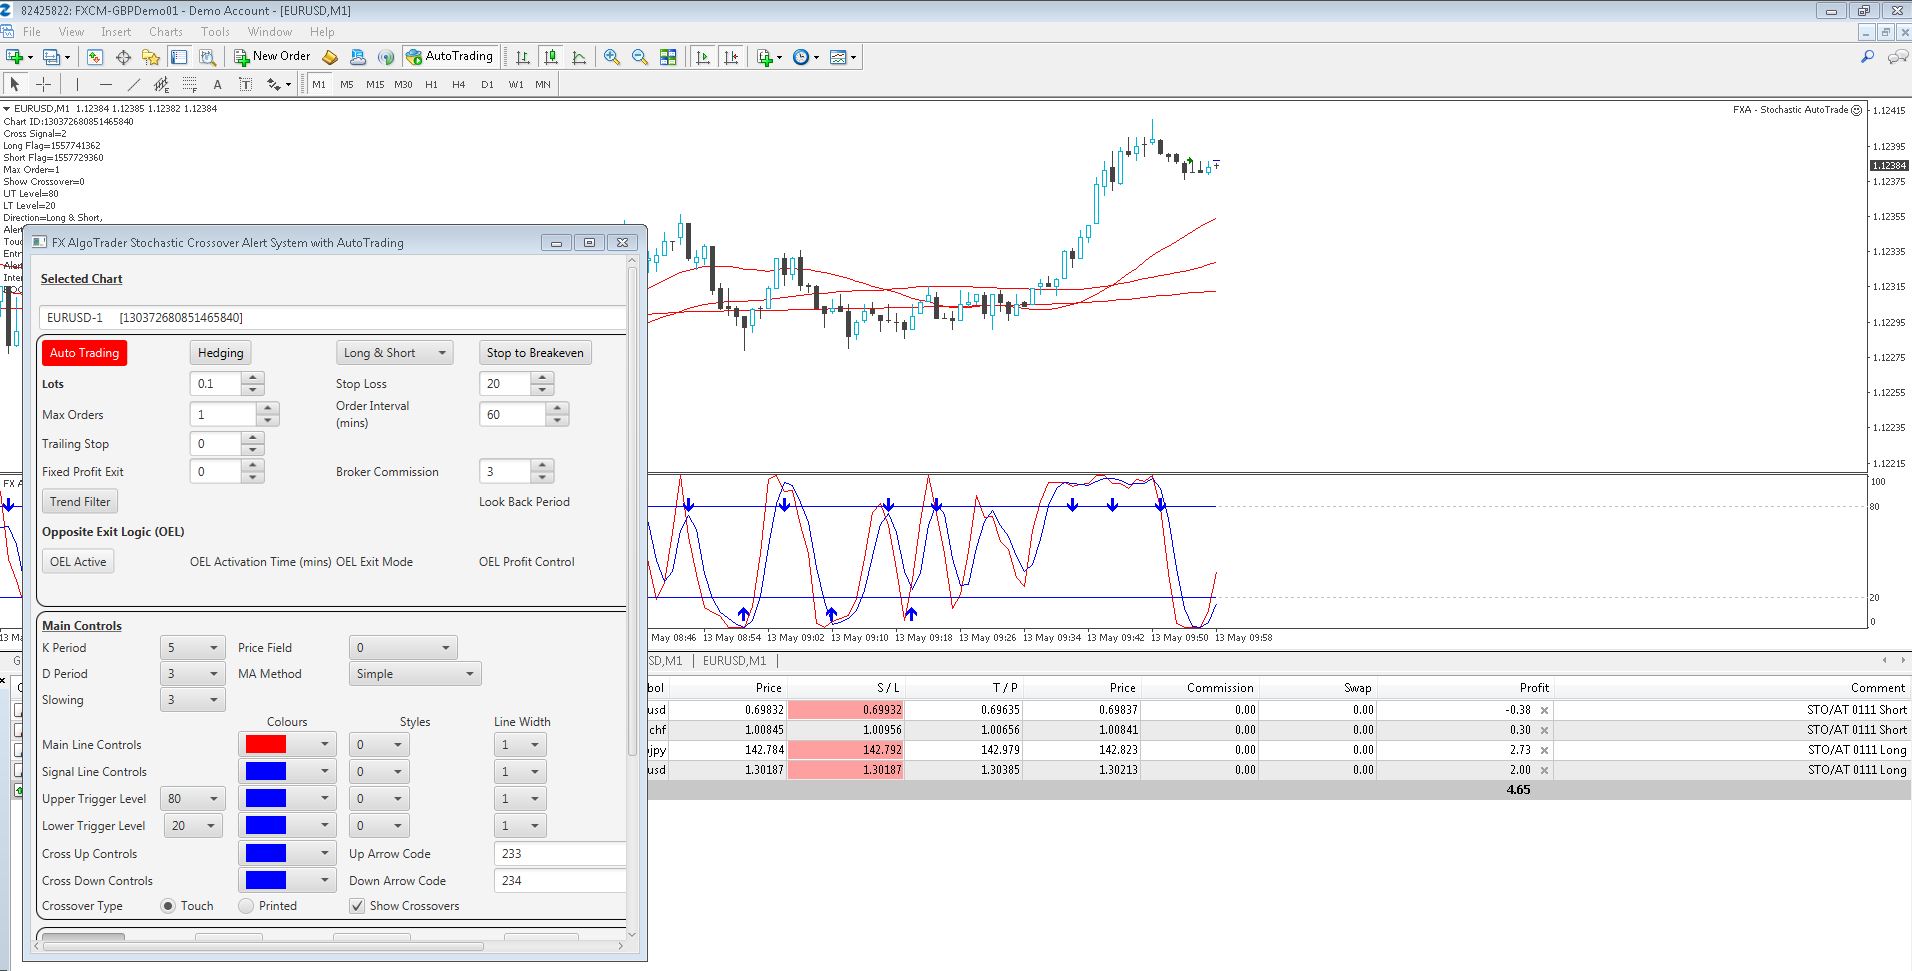This screenshot has width=1912, height=971.
Task: Open the D Period dropdown
Action: [192, 673]
